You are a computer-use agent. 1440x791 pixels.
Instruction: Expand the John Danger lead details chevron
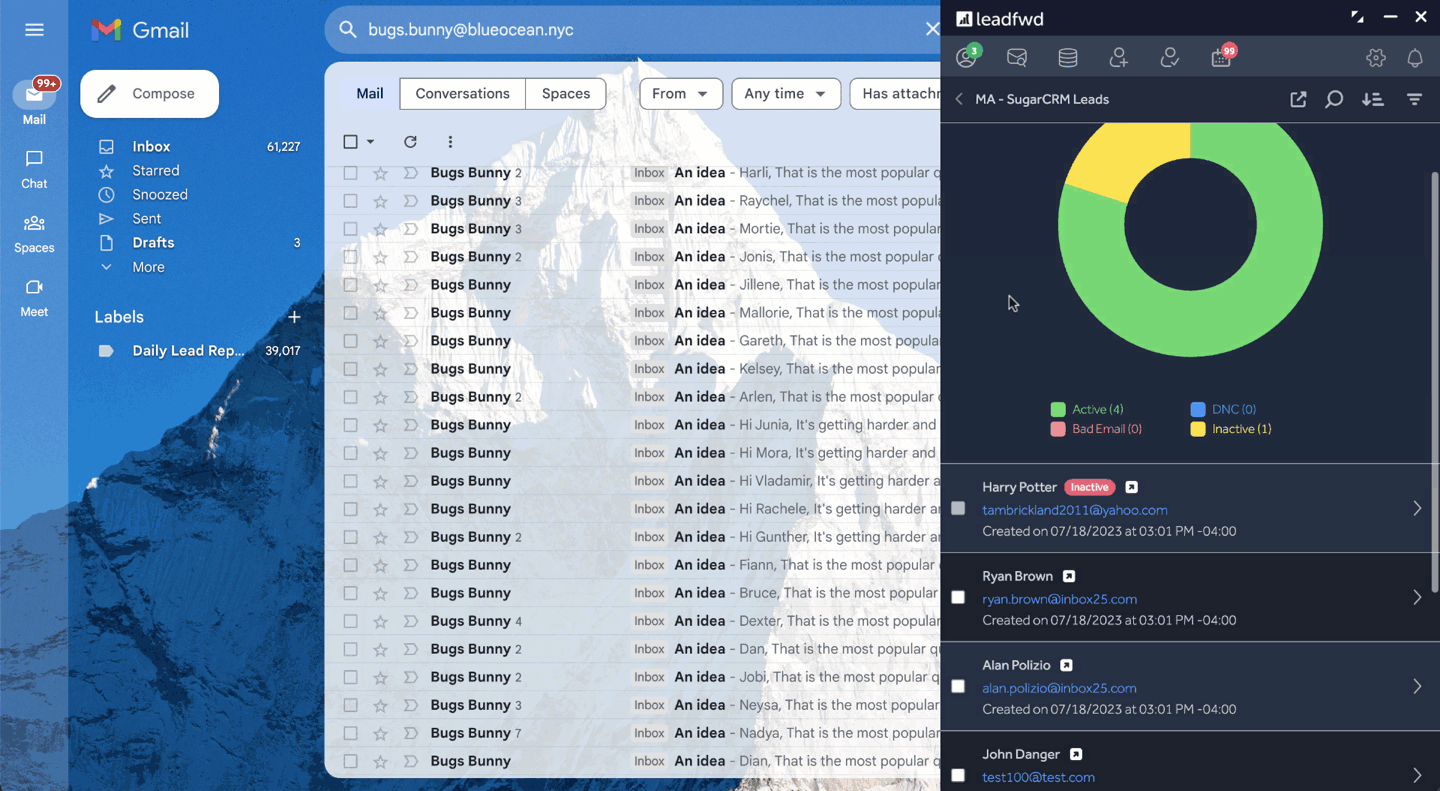(x=1417, y=775)
